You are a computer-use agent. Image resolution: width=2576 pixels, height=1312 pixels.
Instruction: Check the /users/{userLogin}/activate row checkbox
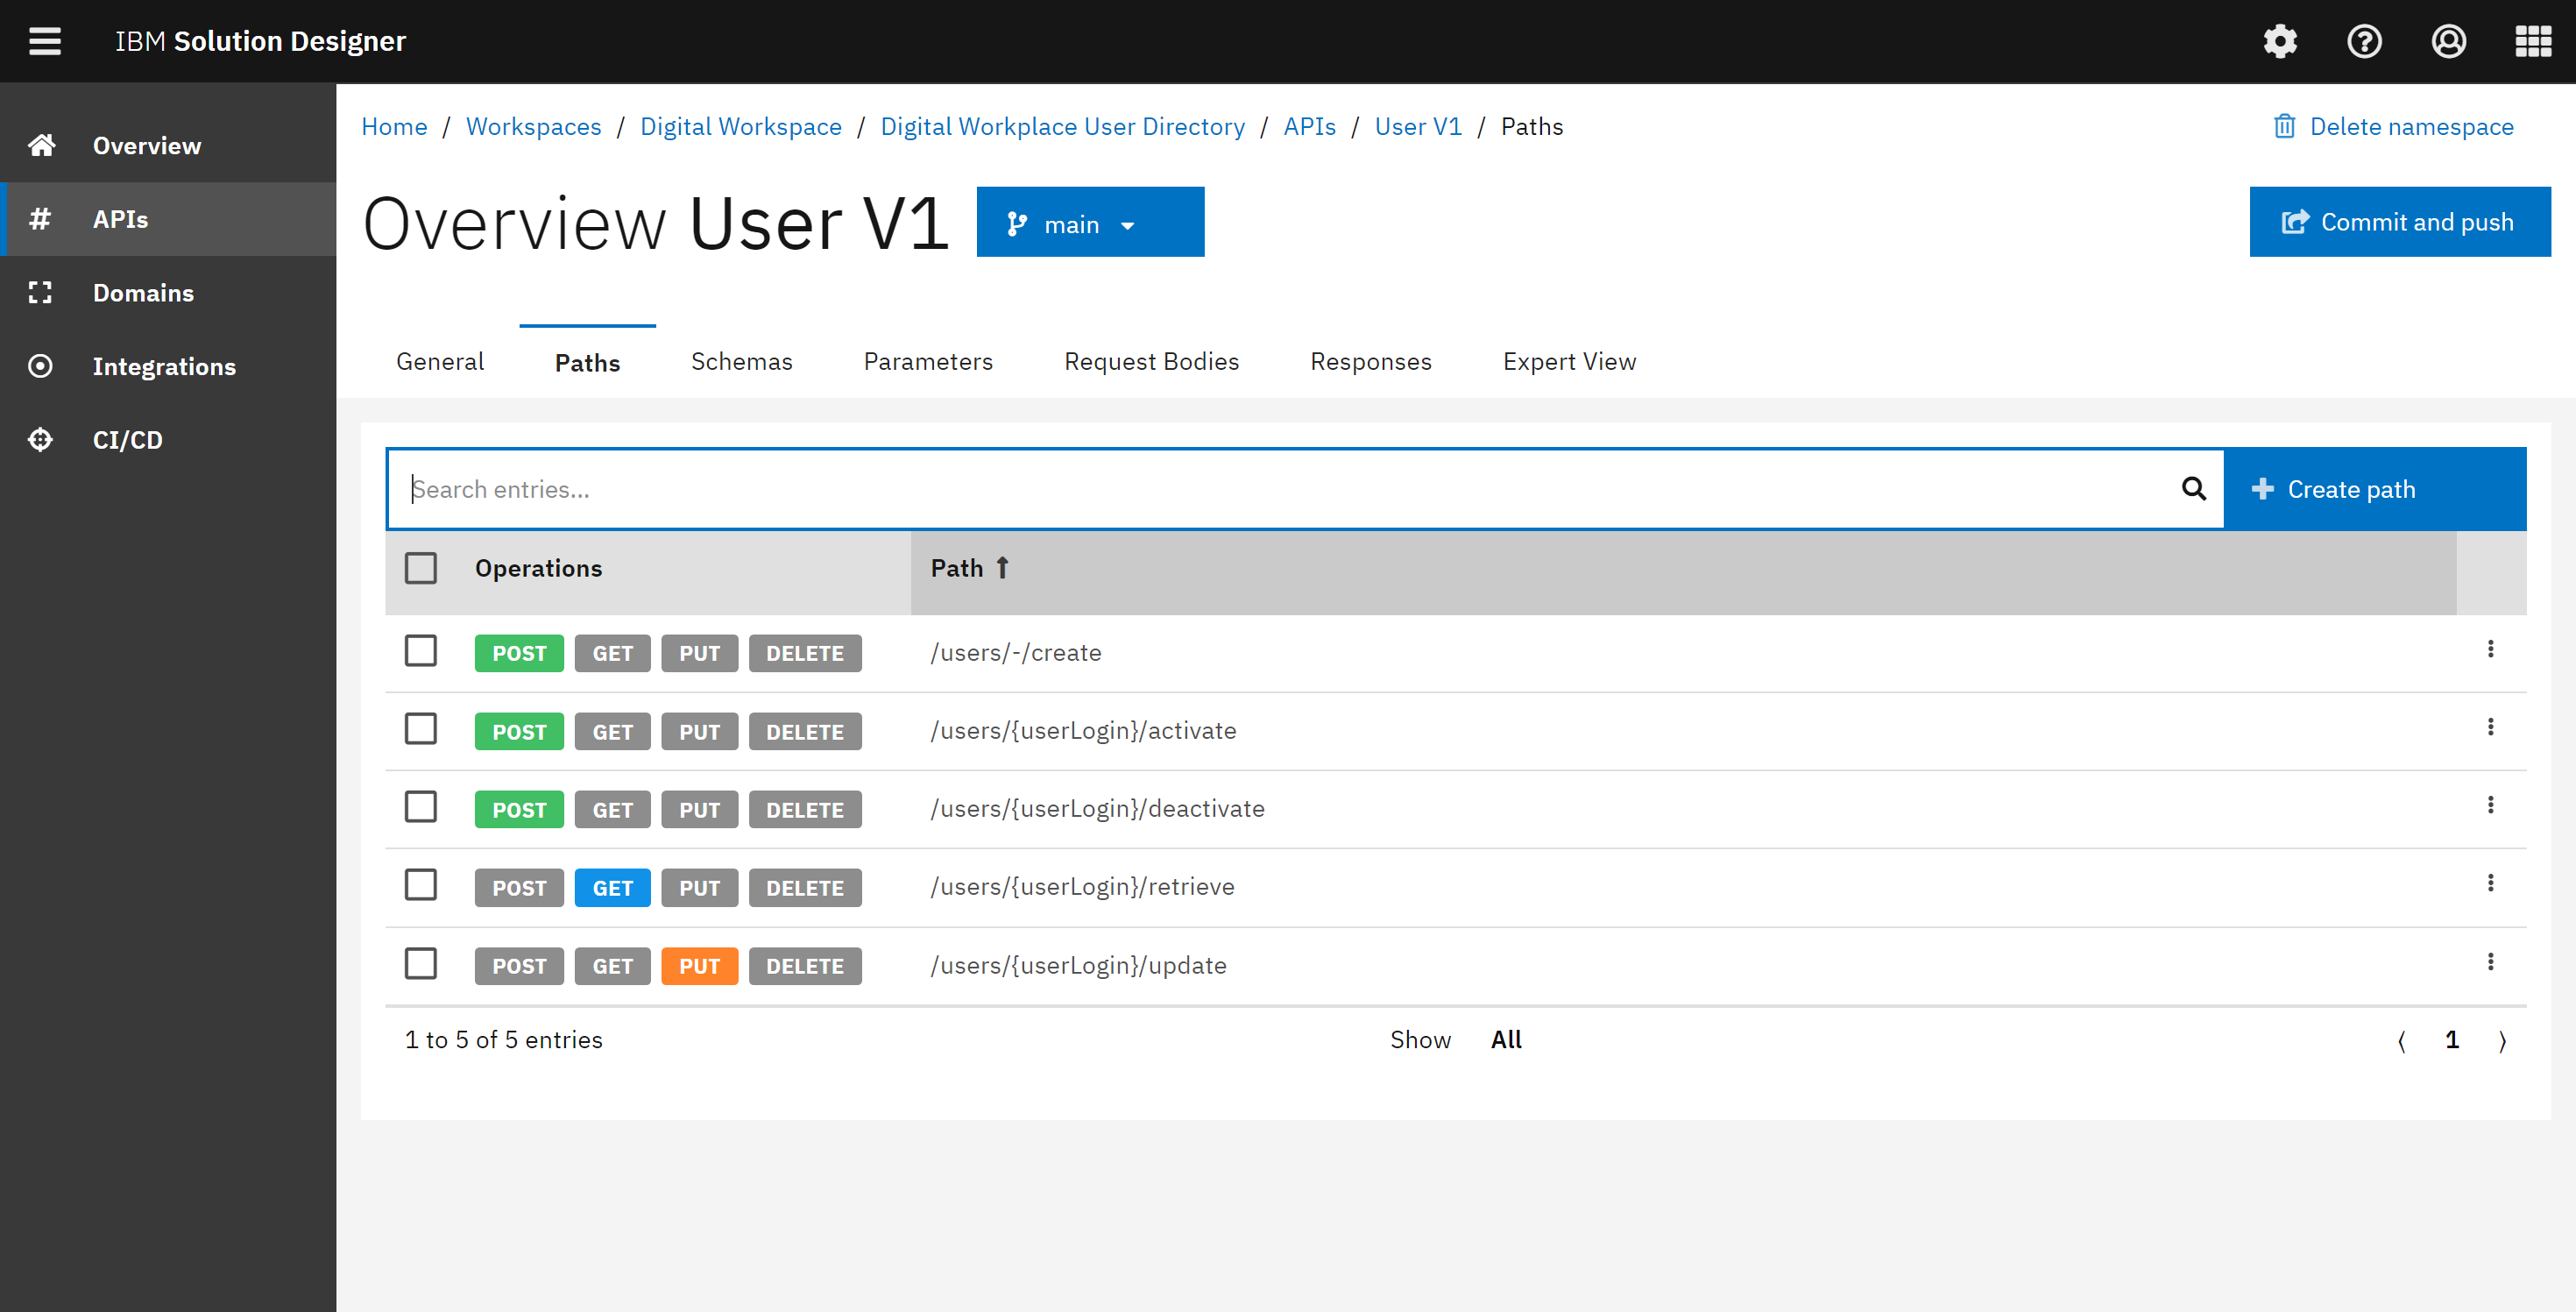[x=420, y=729]
